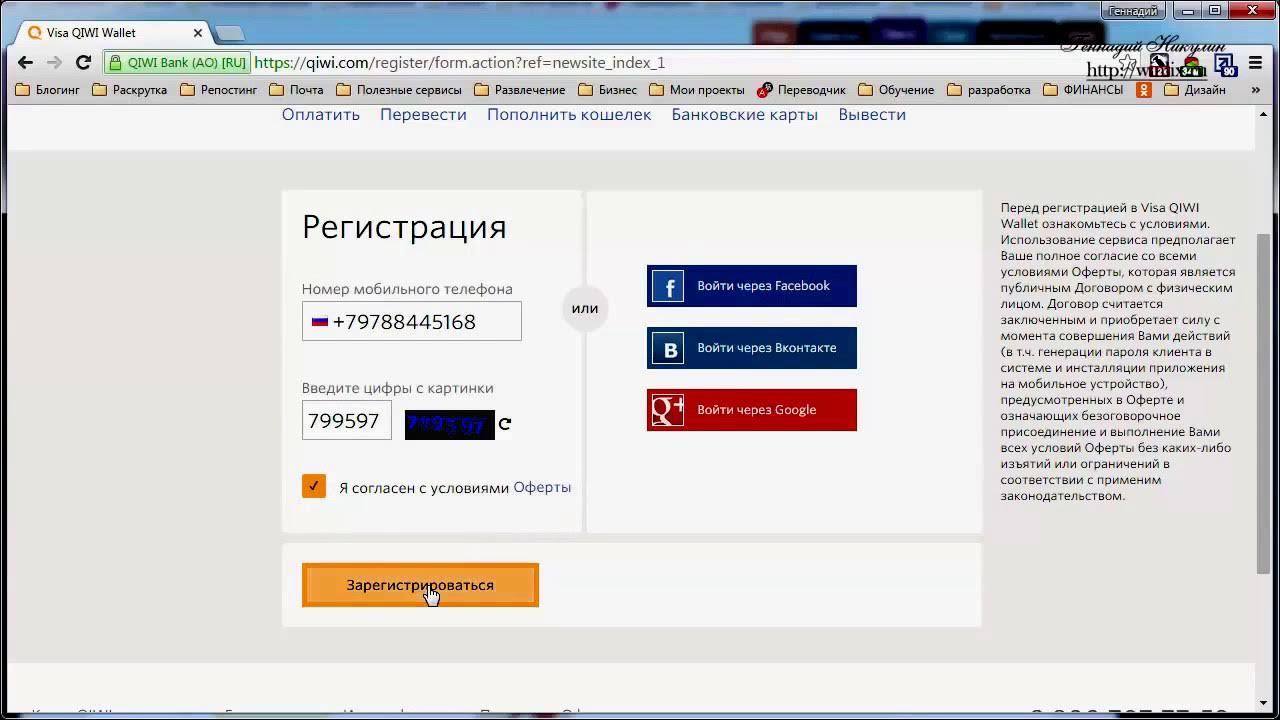The image size is (1280, 720).
Task: Click the captcha picture
Action: point(449,424)
